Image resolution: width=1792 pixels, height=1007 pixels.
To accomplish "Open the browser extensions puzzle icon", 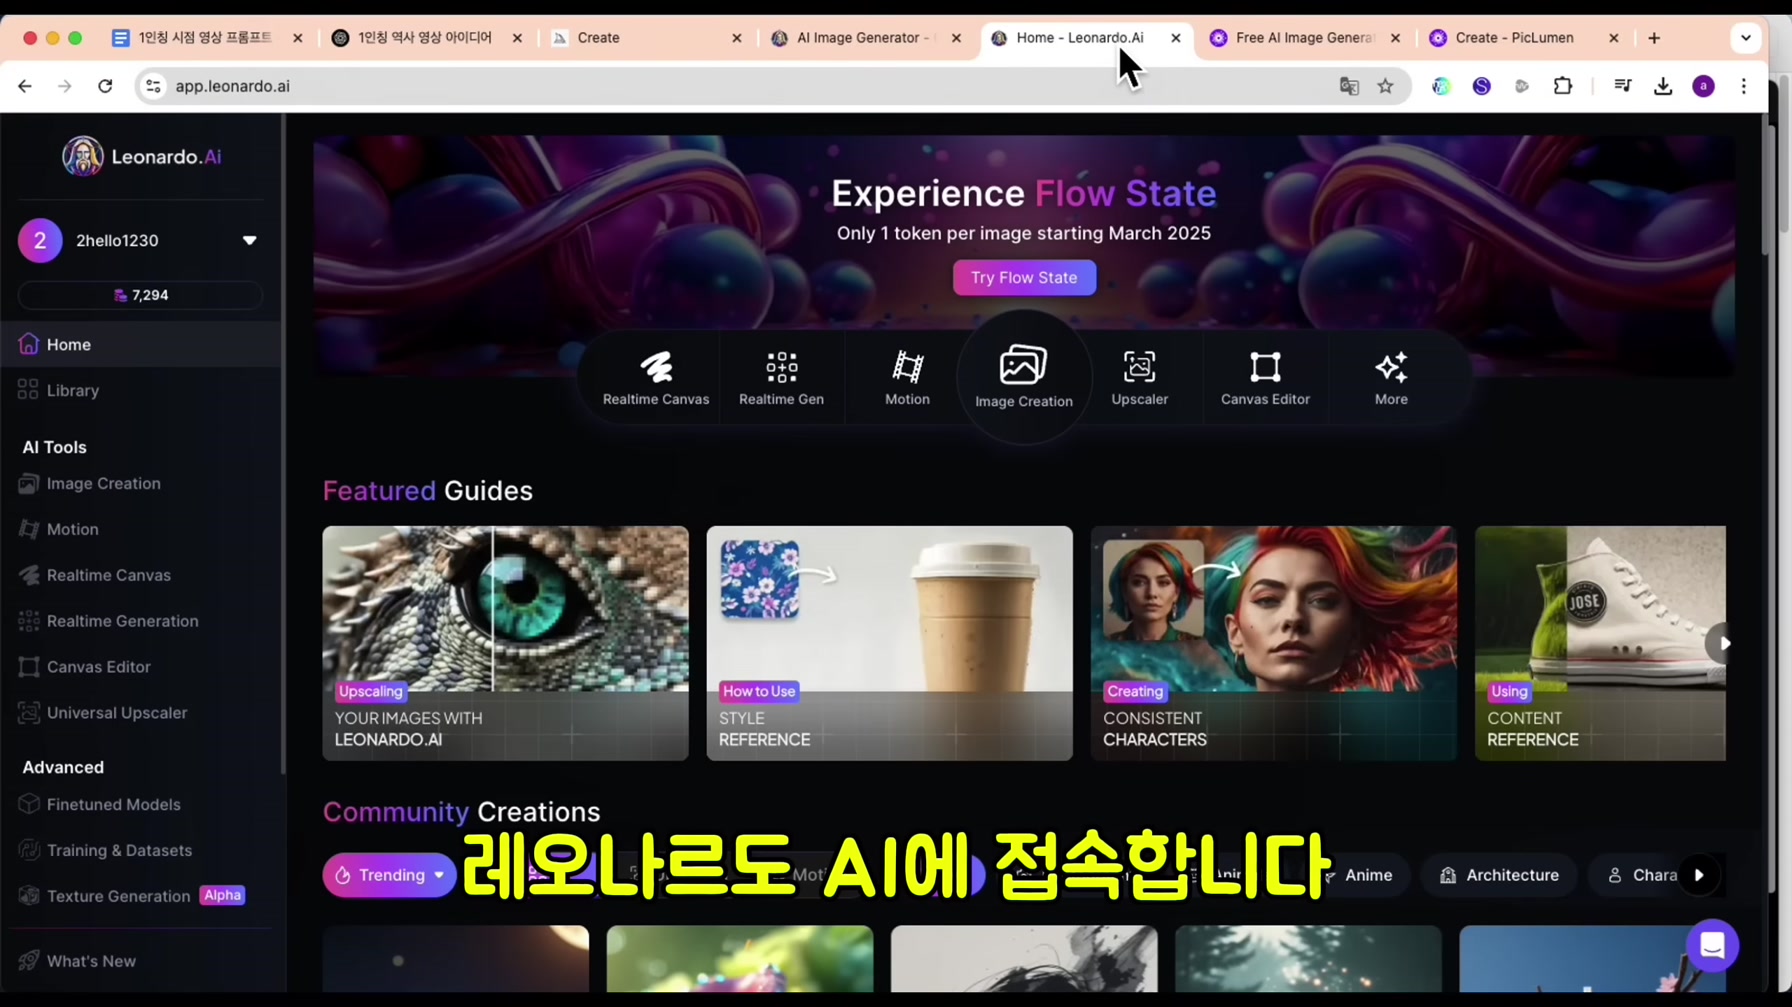I will (1563, 86).
